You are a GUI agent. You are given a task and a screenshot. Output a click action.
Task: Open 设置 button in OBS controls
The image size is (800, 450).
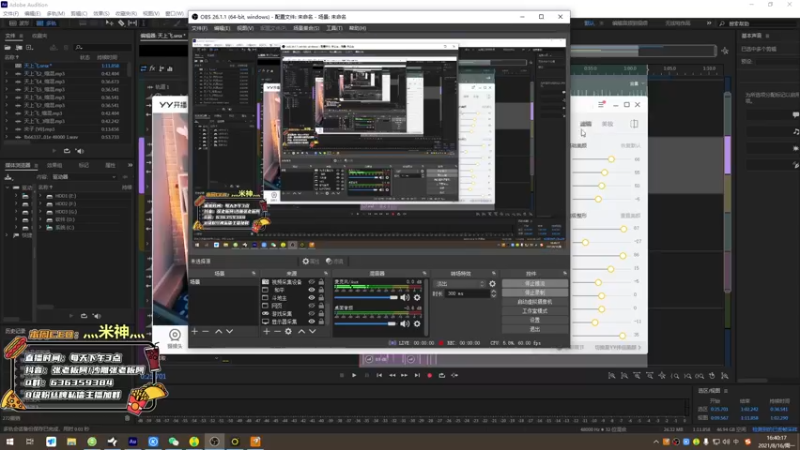point(535,320)
